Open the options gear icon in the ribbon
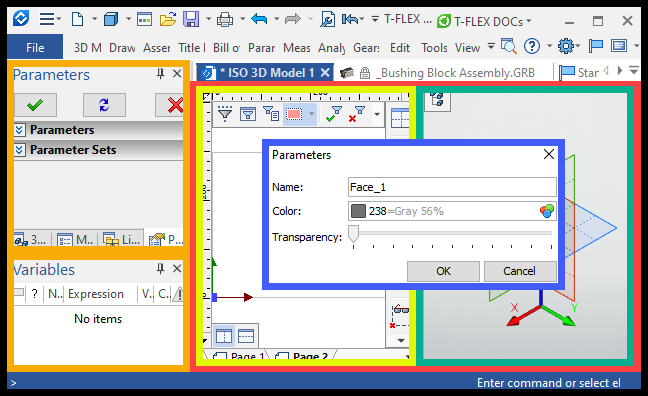Viewport: 648px width, 396px height. 566,46
